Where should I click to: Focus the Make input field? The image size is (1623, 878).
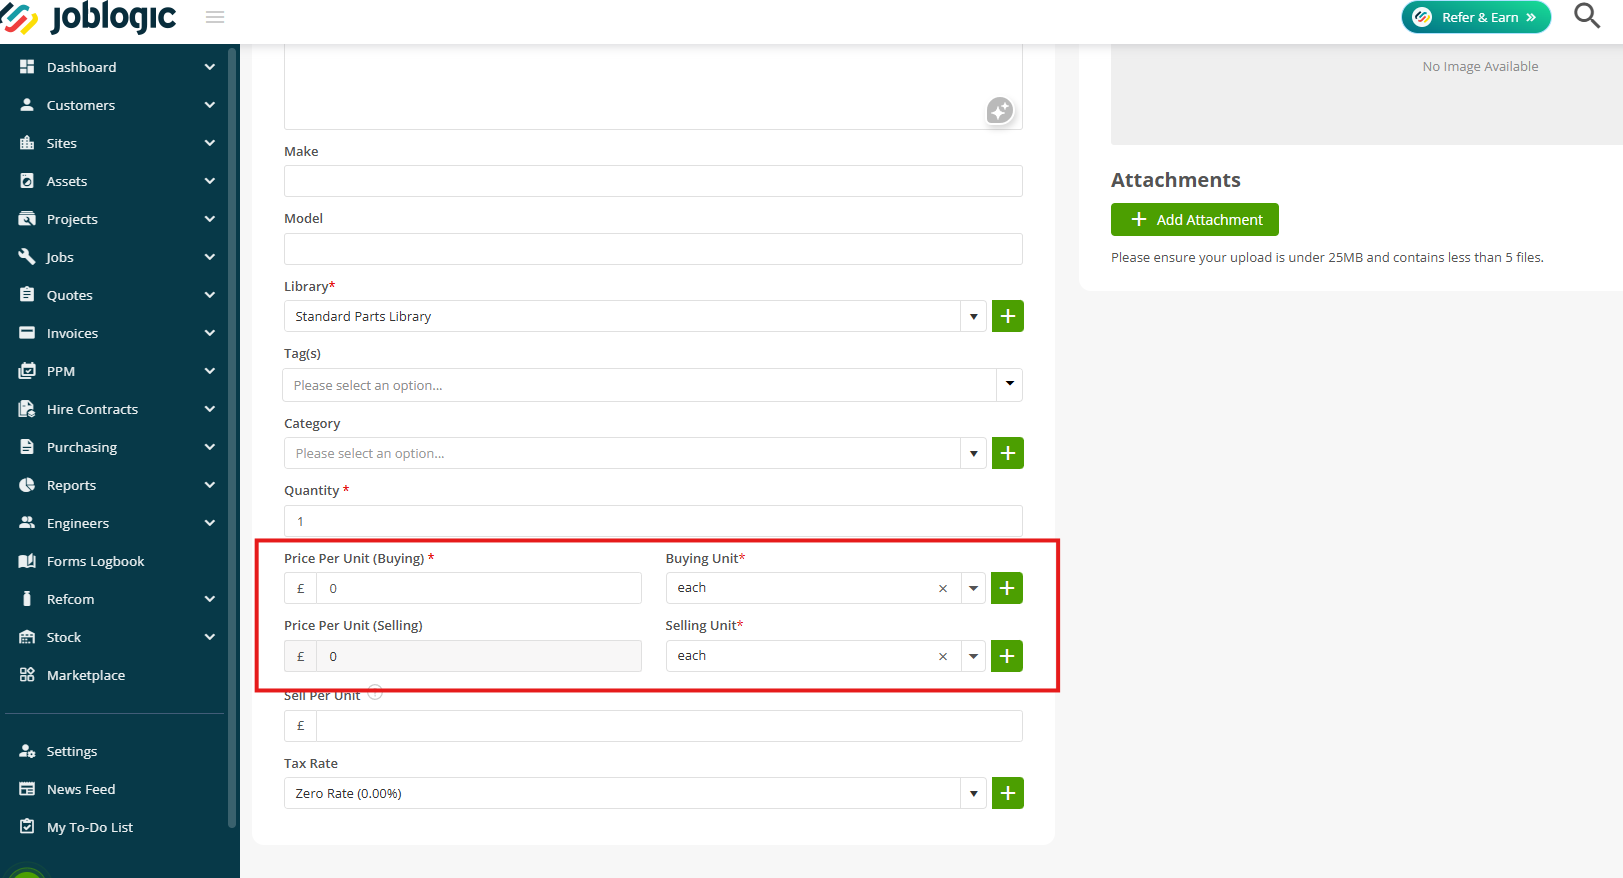[653, 181]
